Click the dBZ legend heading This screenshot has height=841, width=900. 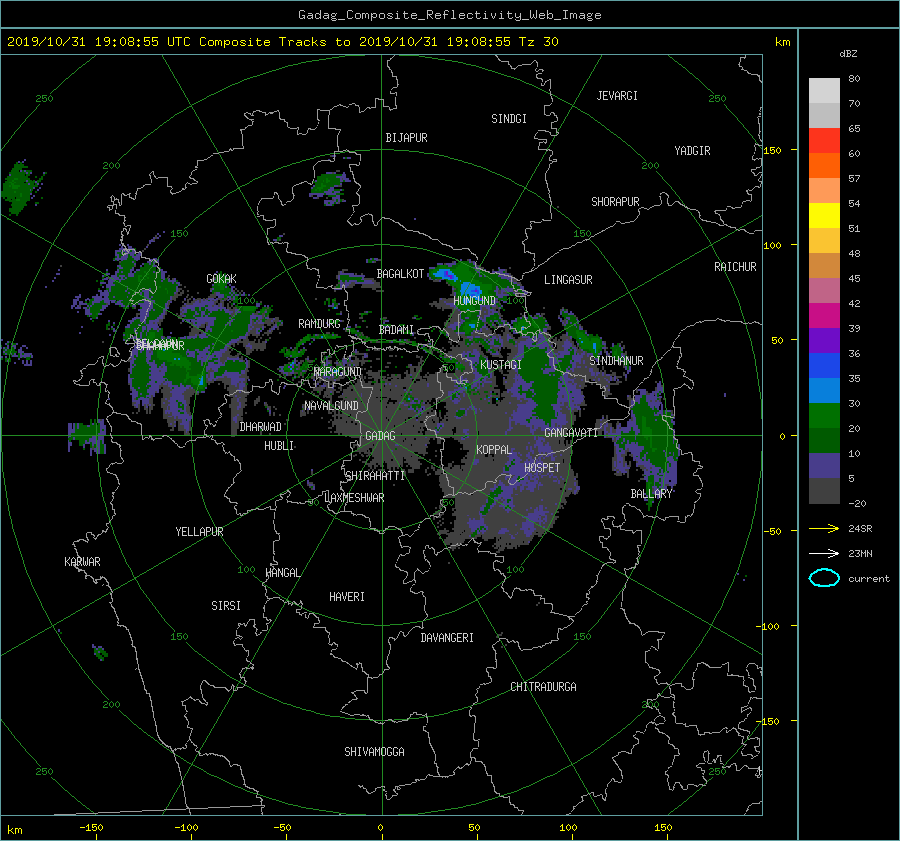pyautogui.click(x=848, y=53)
